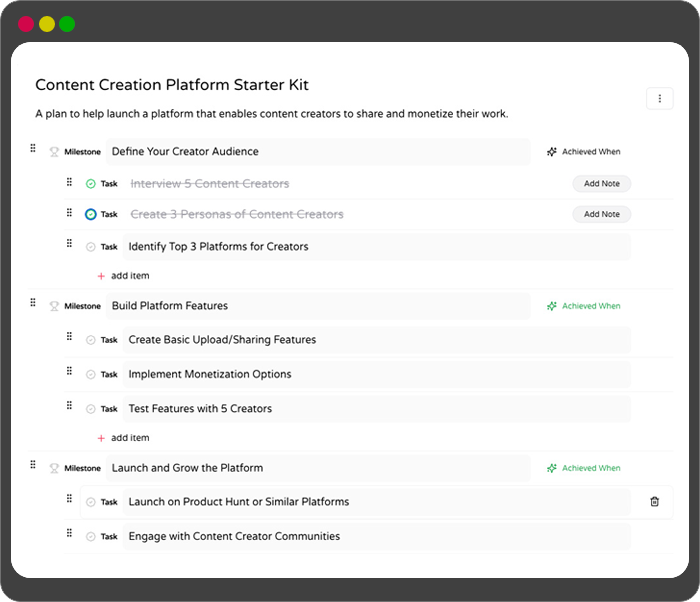Click the drag handle next to Implement Monetization Options
Screen dimensions: 700x602
click(x=69, y=371)
